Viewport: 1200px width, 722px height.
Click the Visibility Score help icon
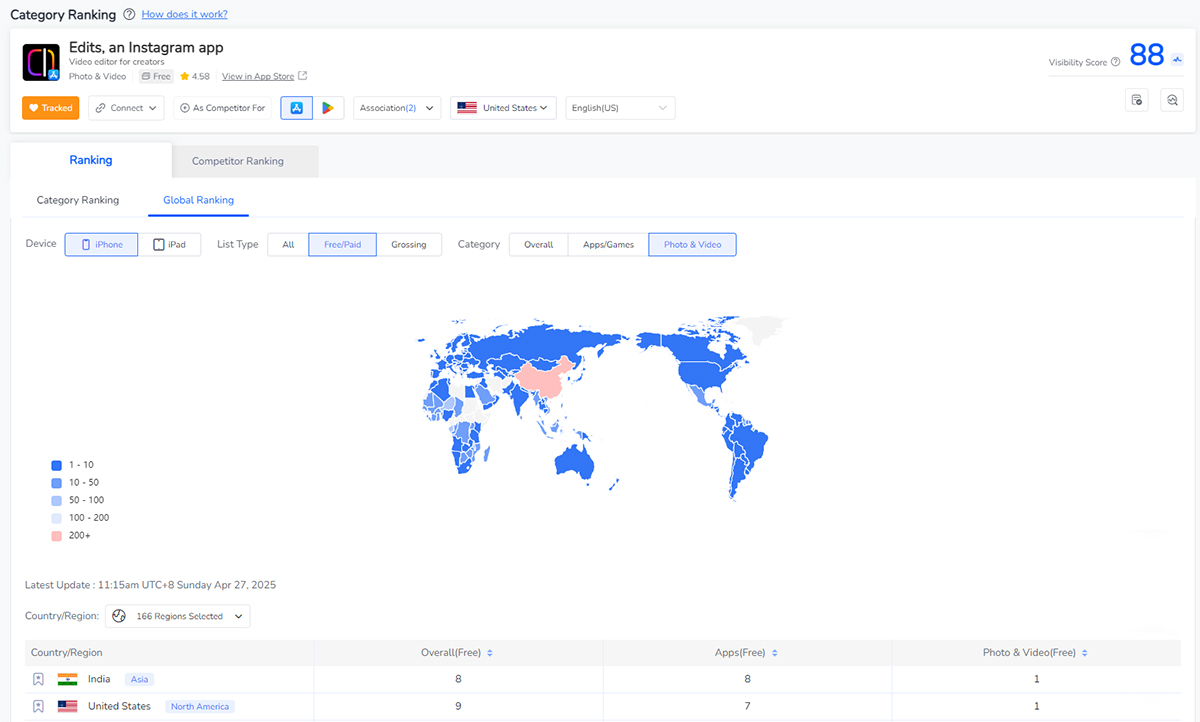pos(1115,62)
